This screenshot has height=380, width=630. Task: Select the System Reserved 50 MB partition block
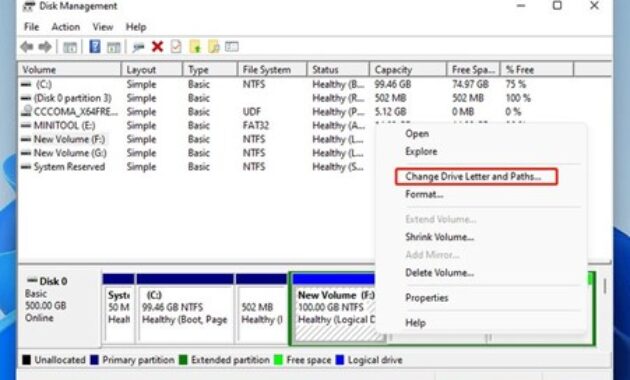(119, 309)
